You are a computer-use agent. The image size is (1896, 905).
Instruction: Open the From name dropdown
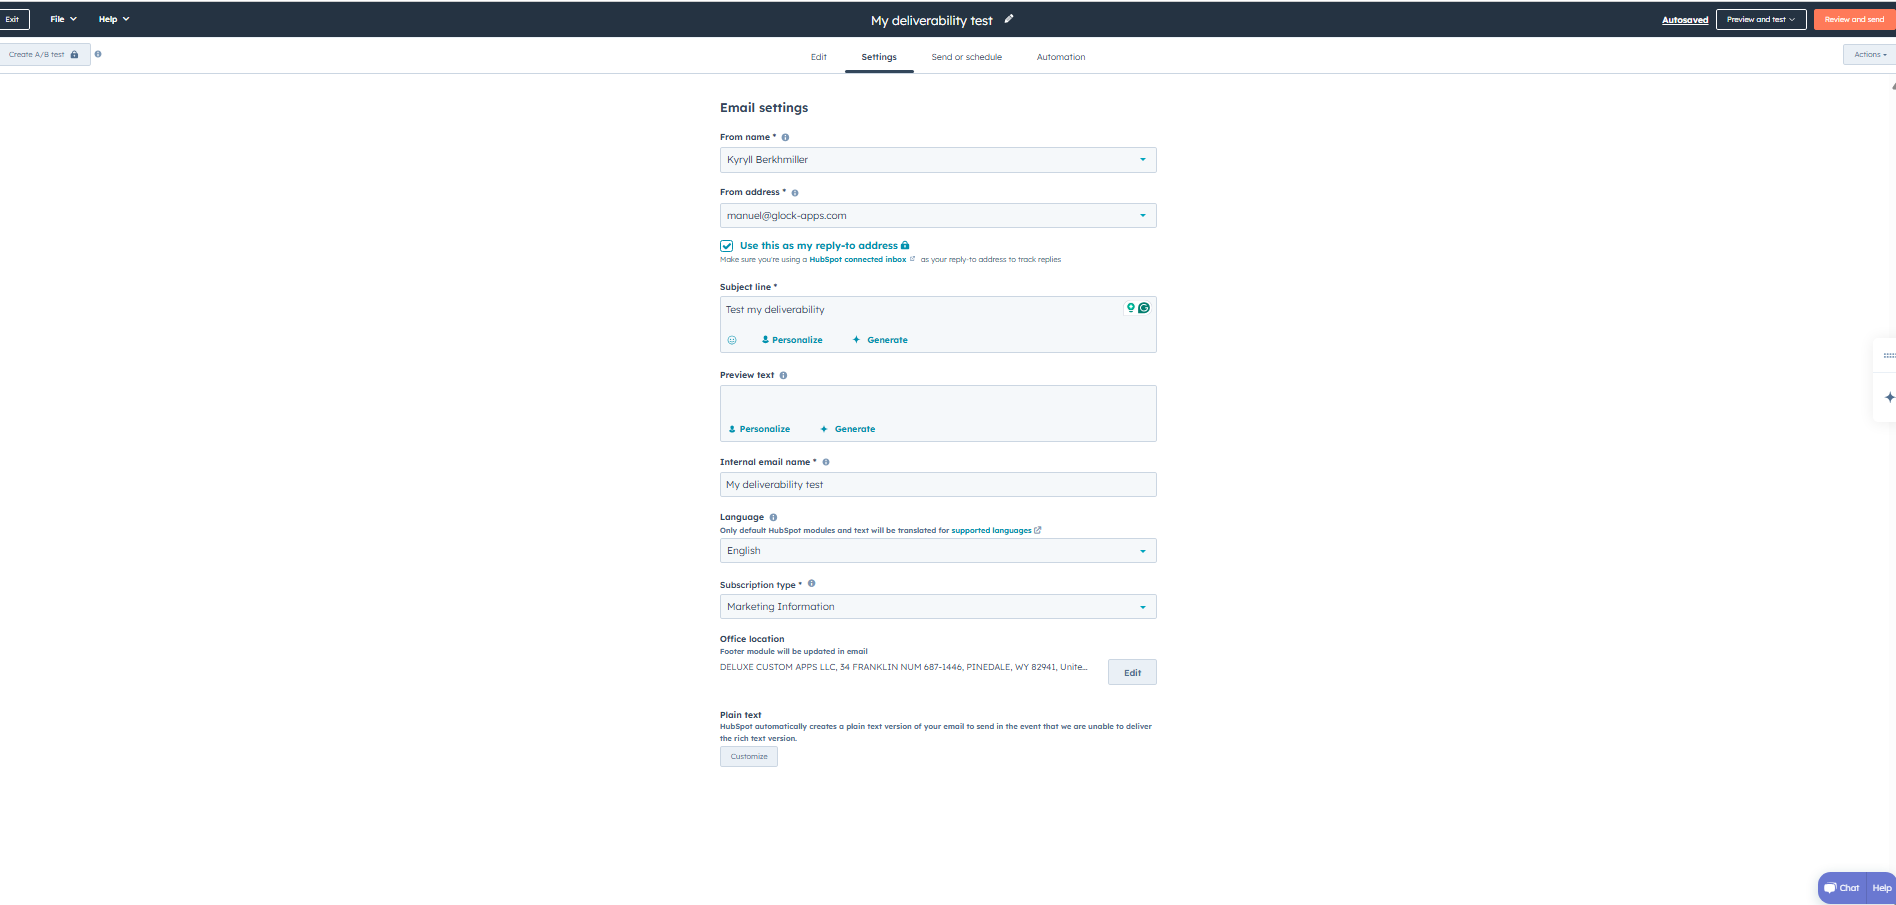[x=938, y=160]
